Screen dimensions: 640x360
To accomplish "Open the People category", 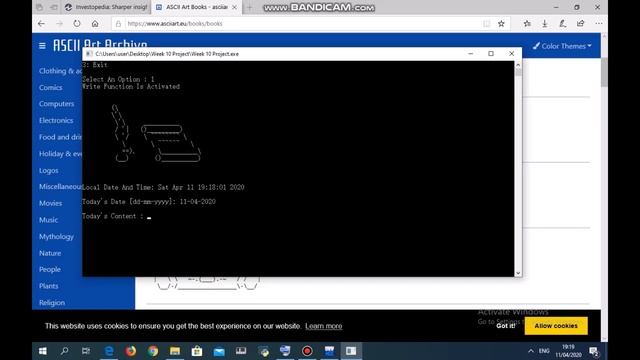I will 50,269.
